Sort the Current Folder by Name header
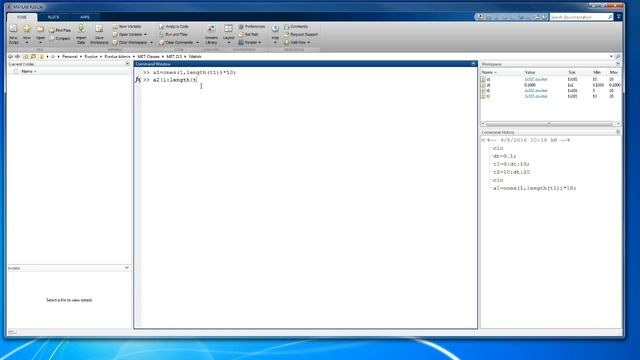Image resolution: width=640 pixels, height=360 pixels. [x=29, y=71]
